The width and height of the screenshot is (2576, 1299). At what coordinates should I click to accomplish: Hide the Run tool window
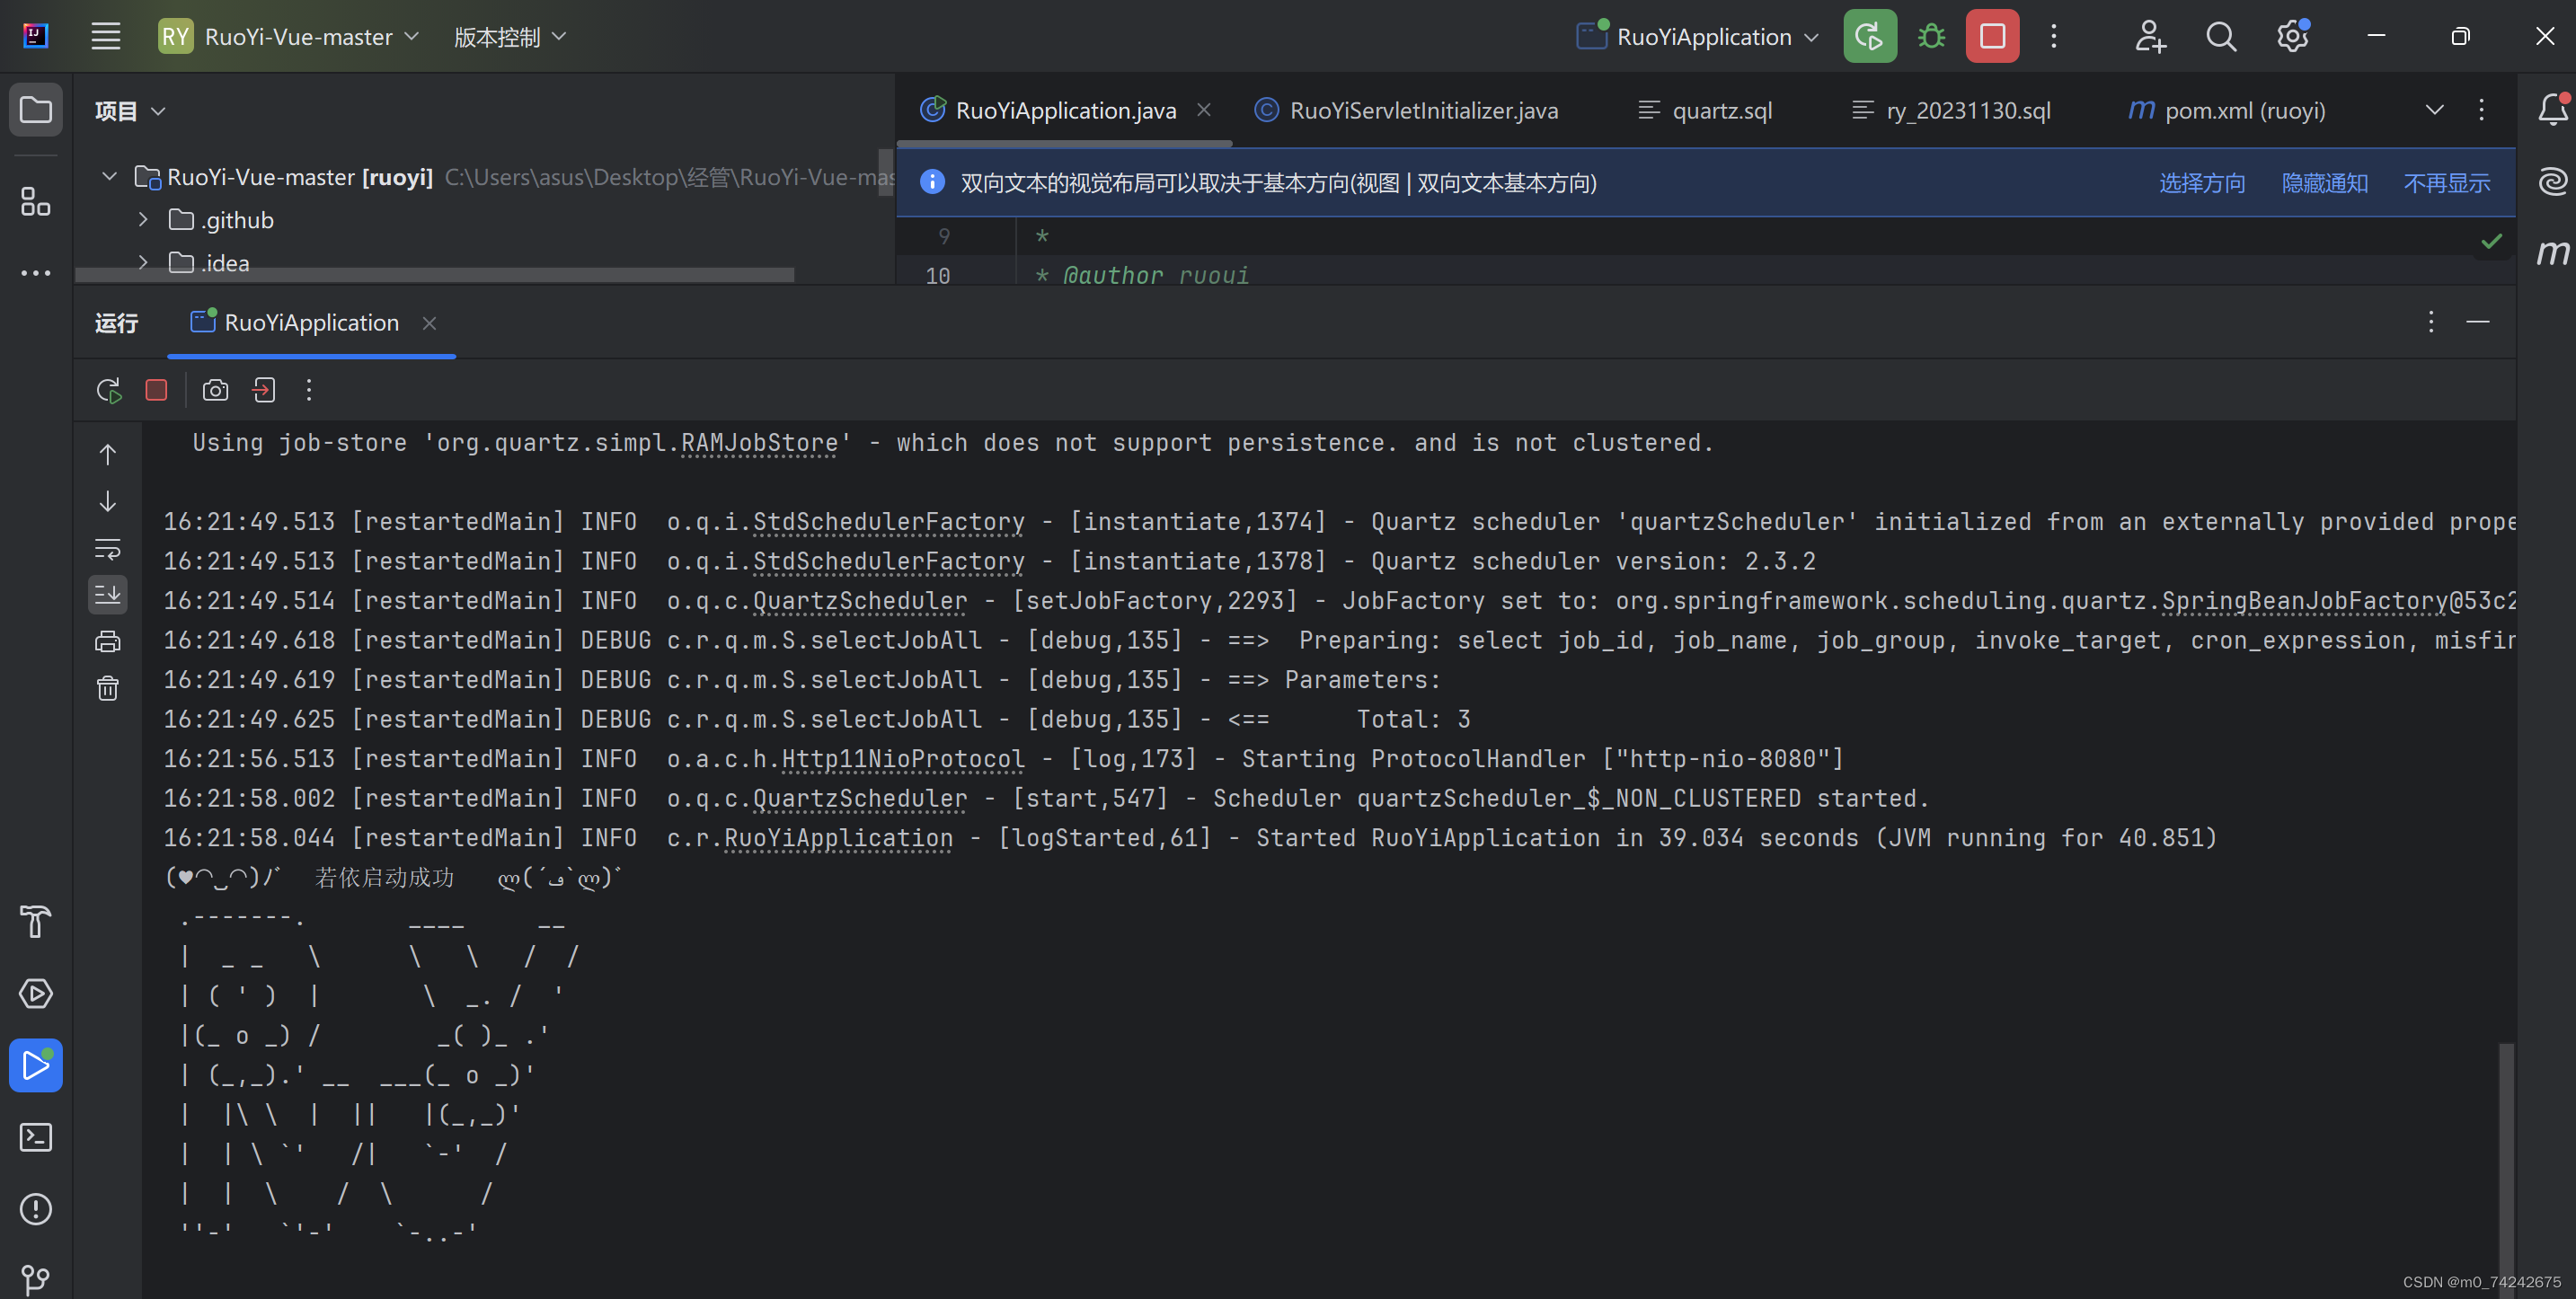click(2478, 322)
